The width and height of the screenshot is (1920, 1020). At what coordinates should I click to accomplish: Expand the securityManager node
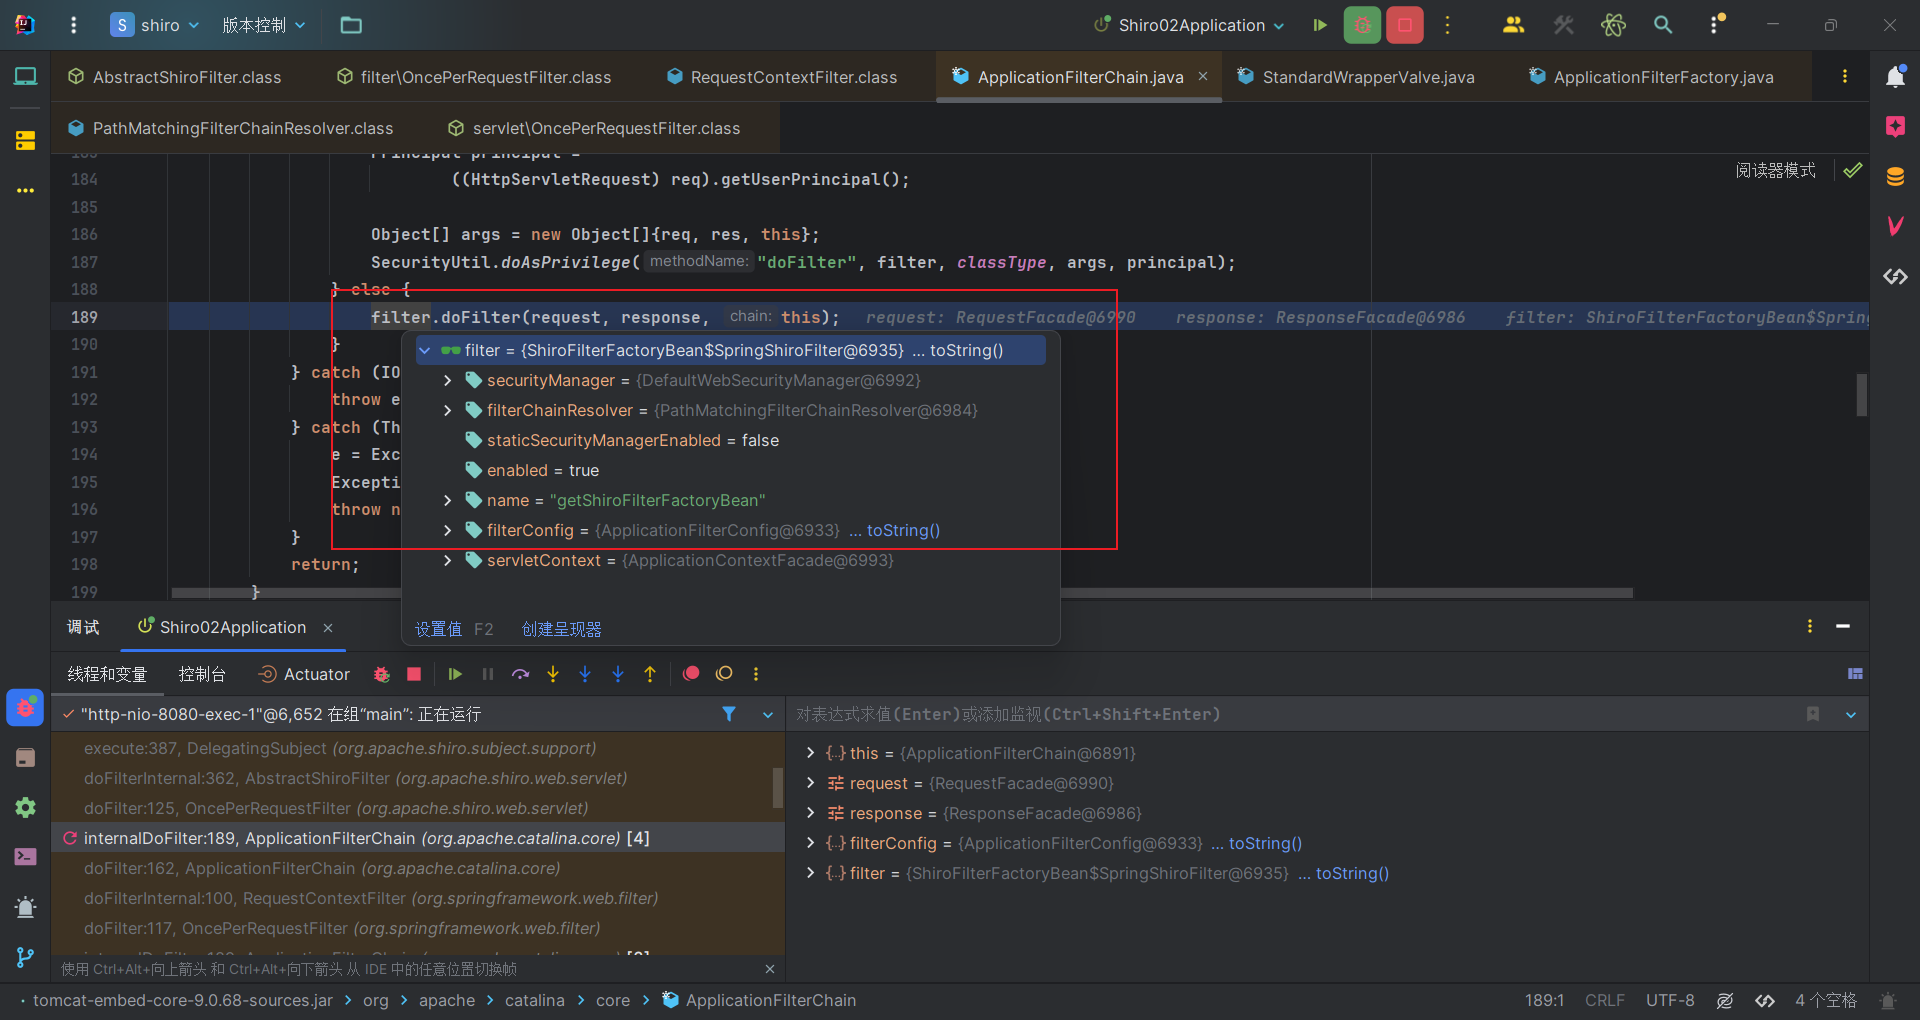448,380
